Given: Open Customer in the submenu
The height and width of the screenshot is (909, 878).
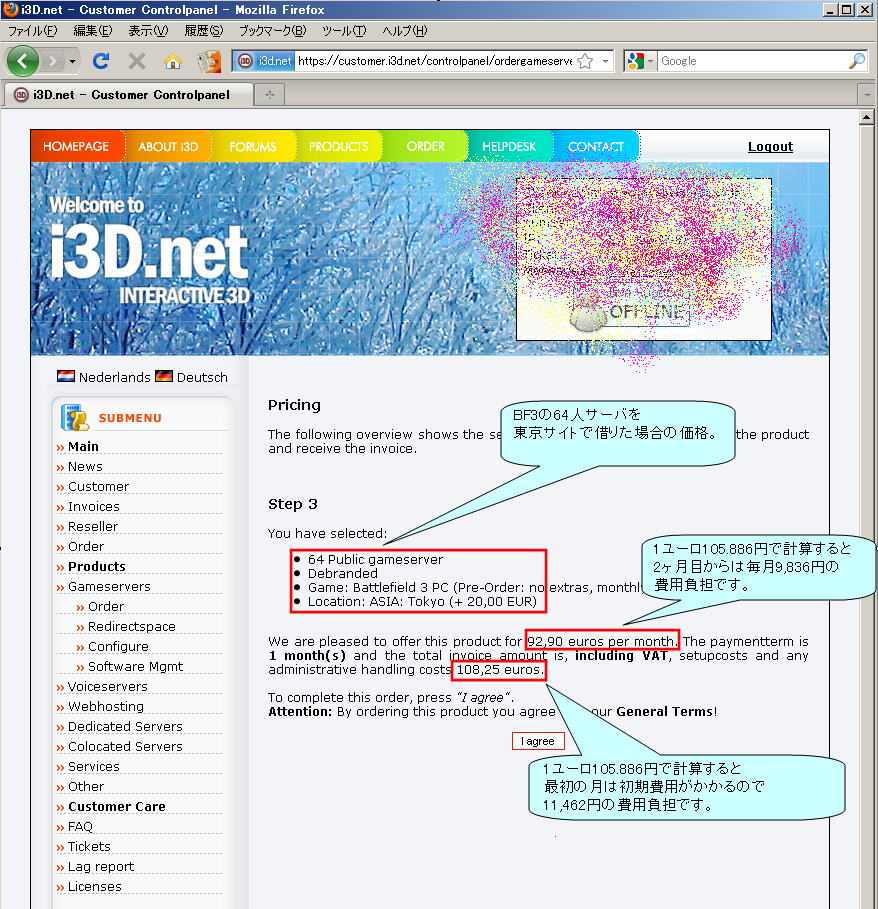Looking at the screenshot, I should pos(98,486).
